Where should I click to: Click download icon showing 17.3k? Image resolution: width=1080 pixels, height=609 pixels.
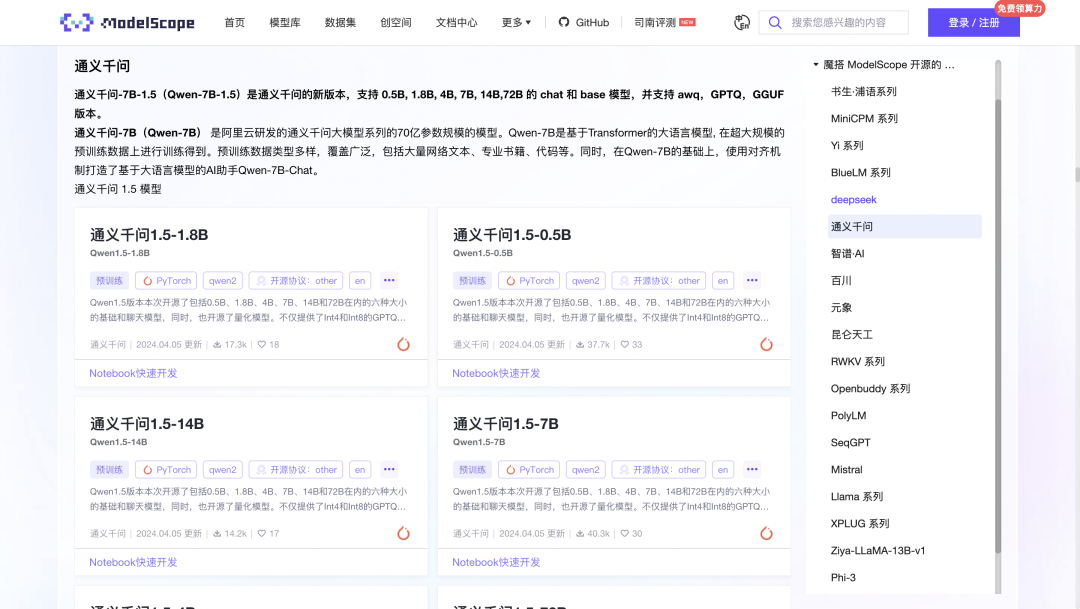click(x=217, y=344)
